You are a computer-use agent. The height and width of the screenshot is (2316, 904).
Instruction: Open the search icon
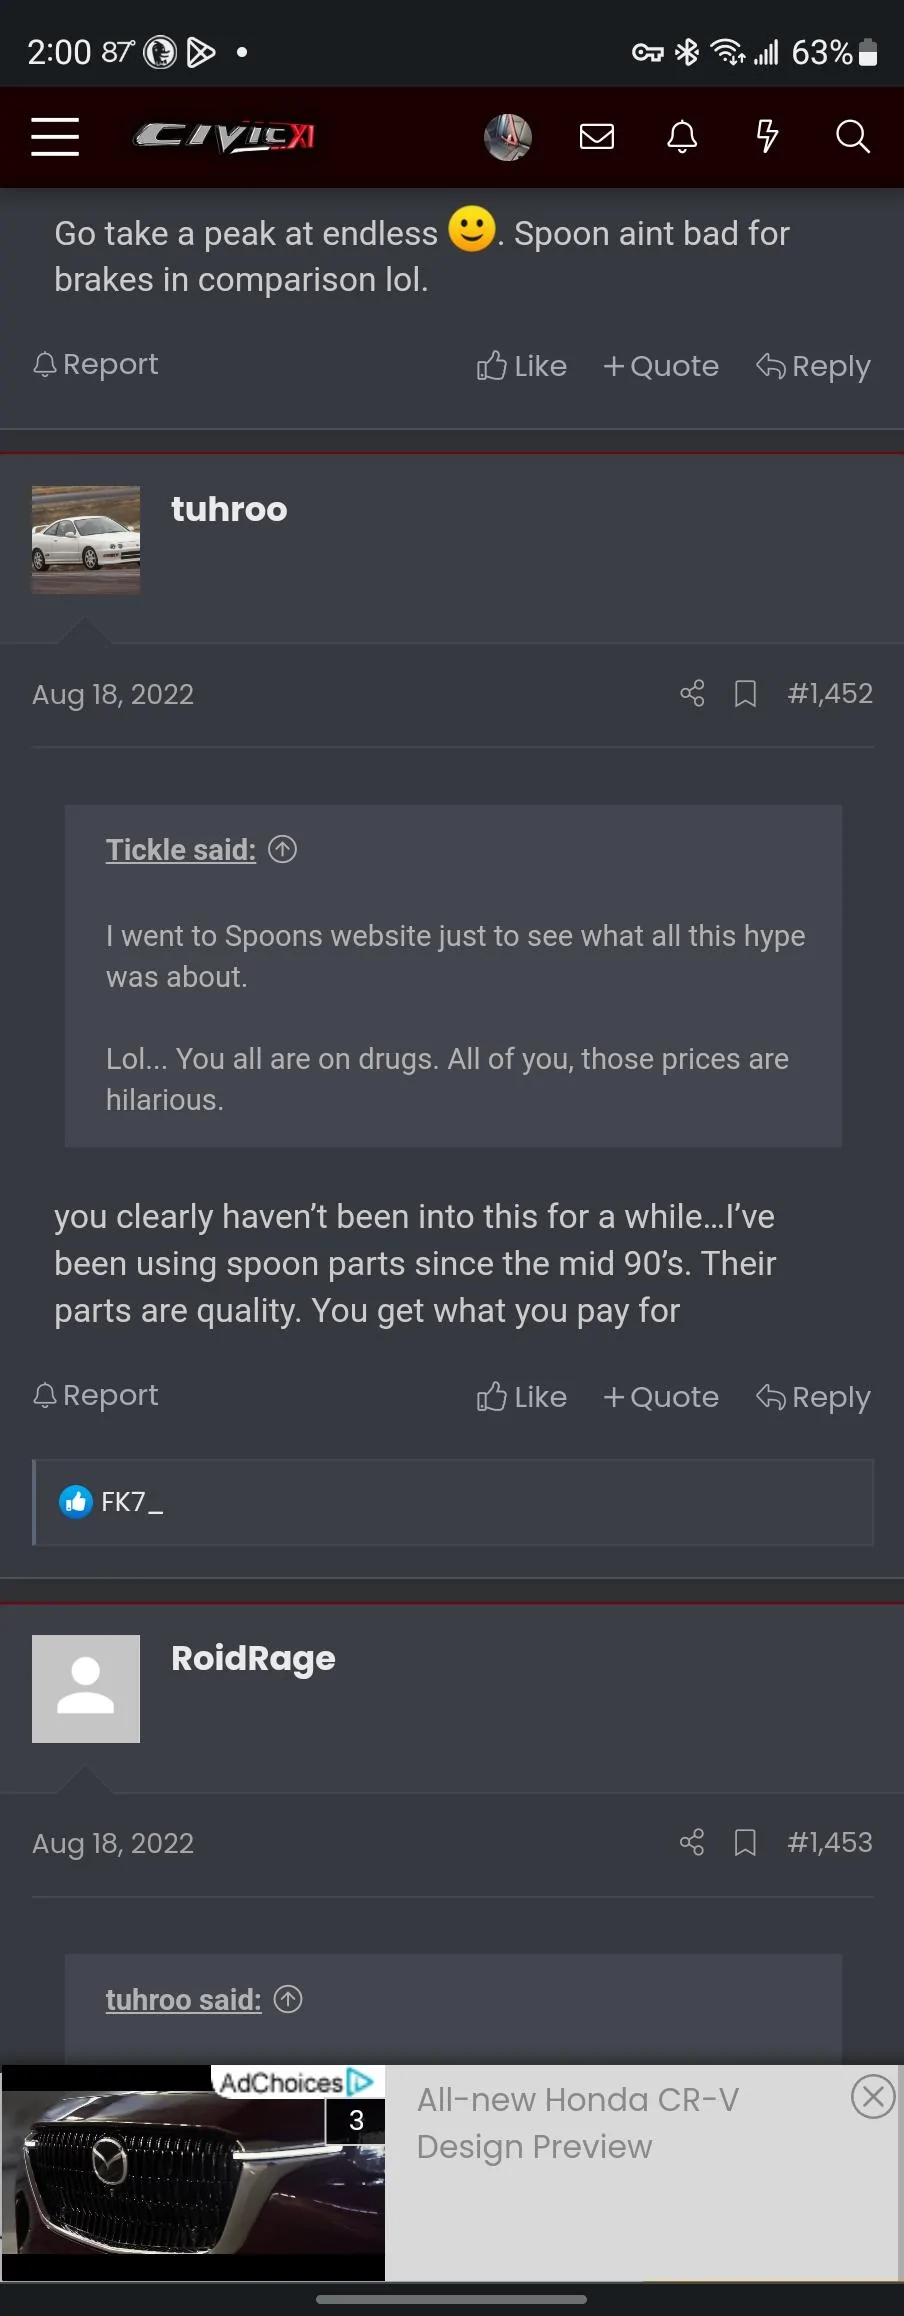pos(851,137)
